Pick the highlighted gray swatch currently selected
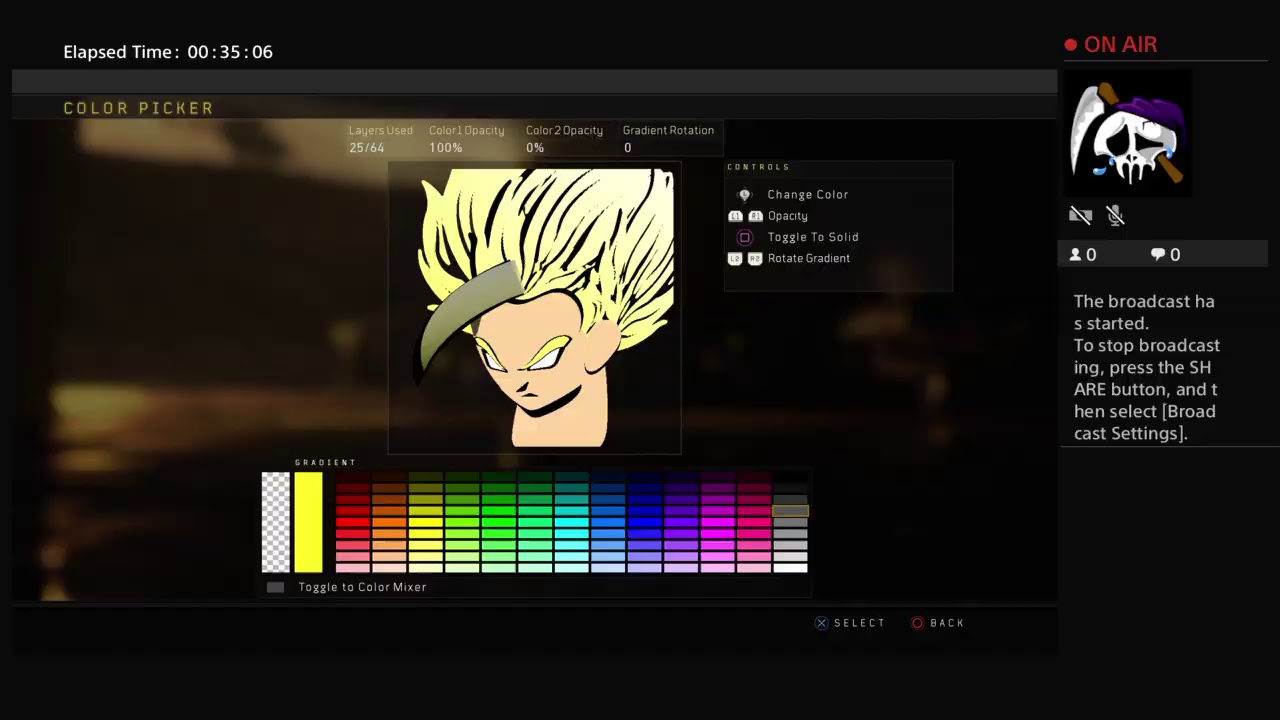 click(790, 510)
